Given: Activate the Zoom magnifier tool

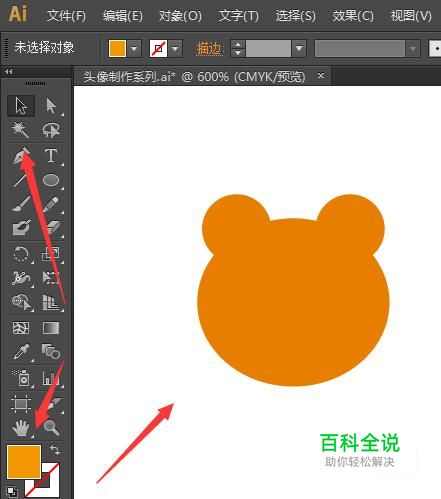Looking at the screenshot, I should point(51,427).
